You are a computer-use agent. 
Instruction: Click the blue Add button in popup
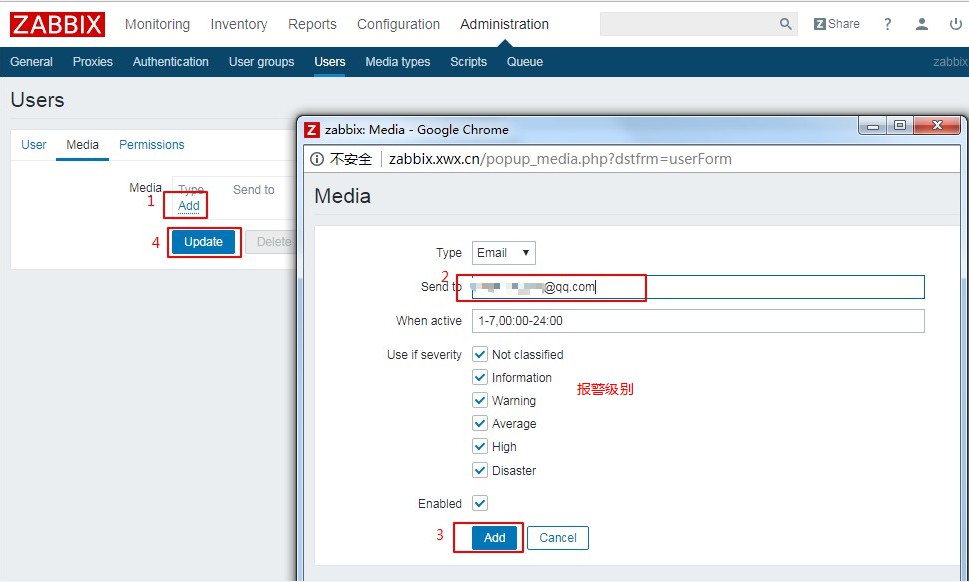494,537
